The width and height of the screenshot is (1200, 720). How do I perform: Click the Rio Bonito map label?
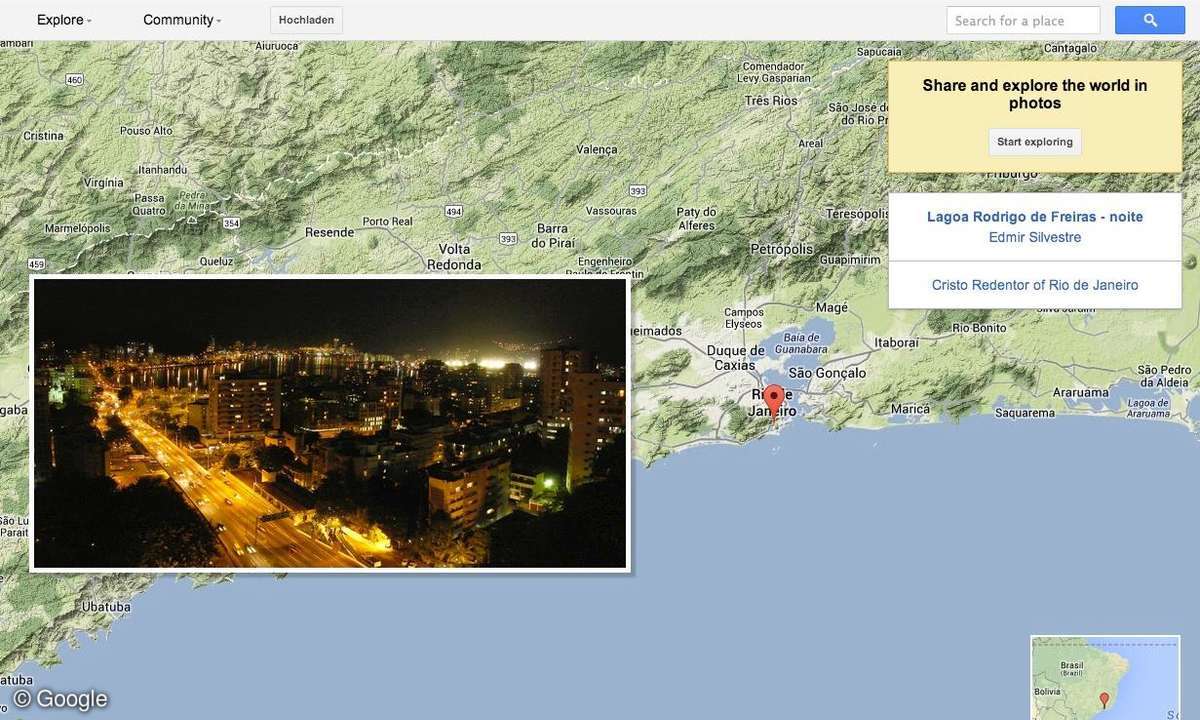[x=979, y=328]
